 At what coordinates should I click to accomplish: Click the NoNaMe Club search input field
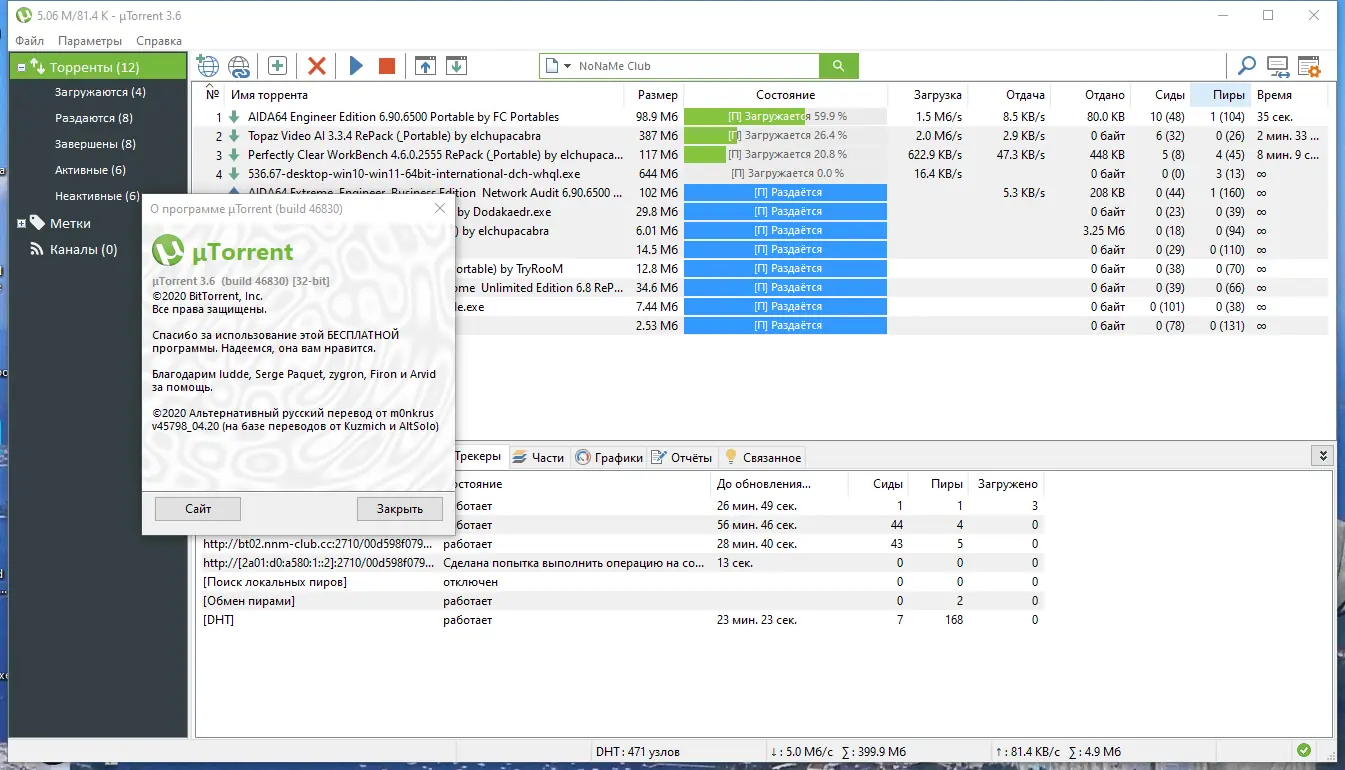(696, 66)
